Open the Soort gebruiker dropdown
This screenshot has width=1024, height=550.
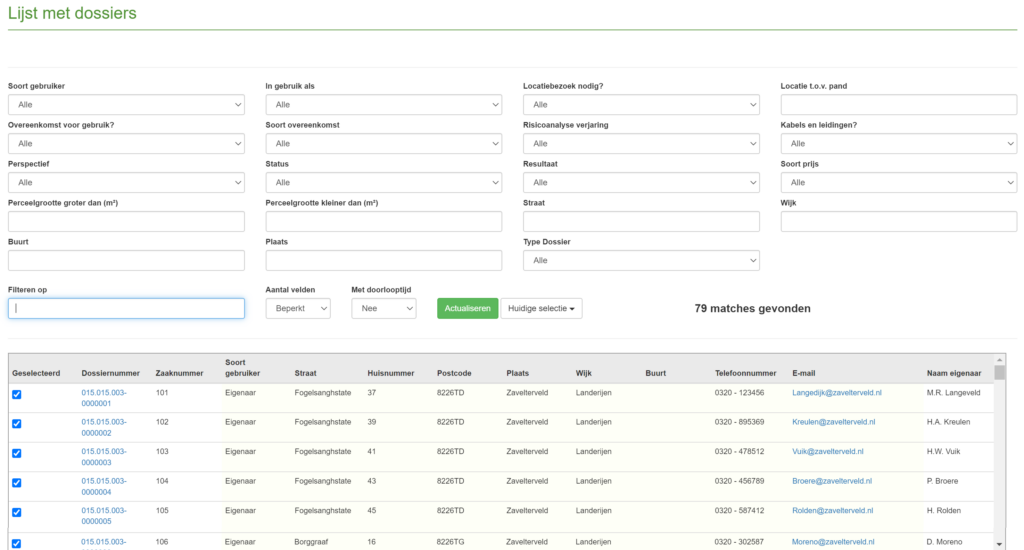126,105
